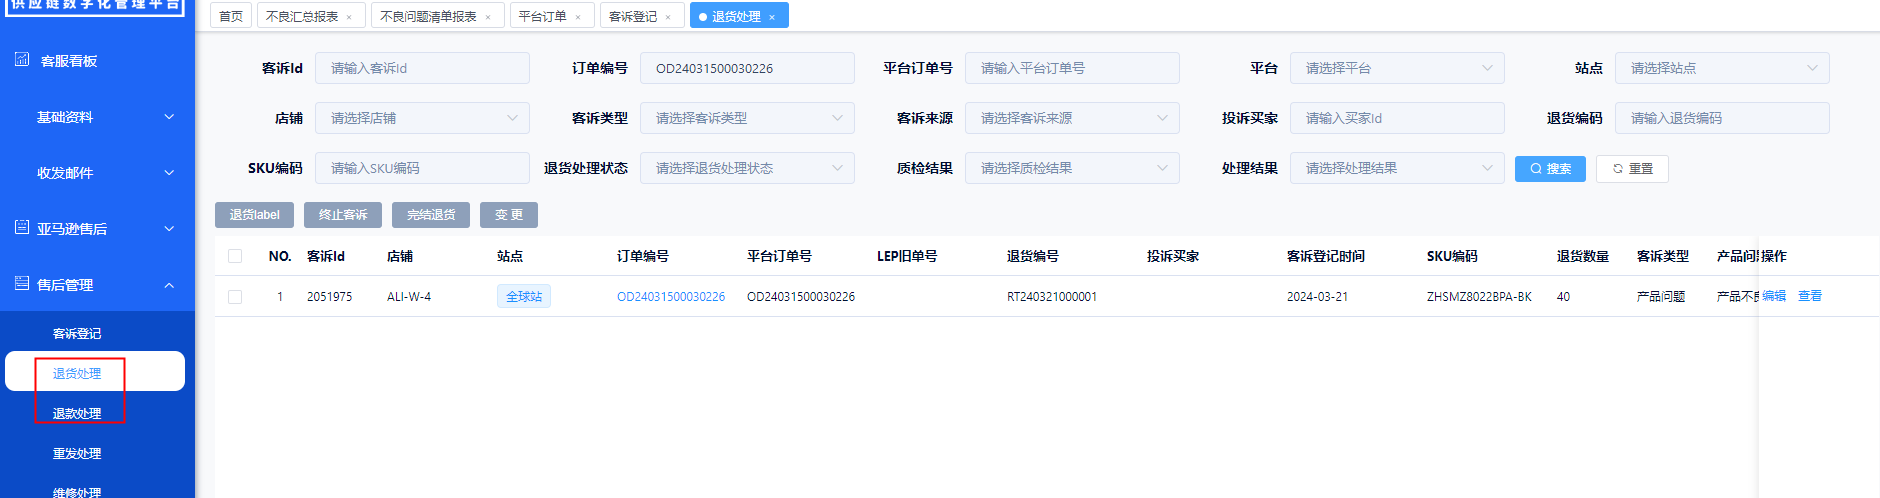Click the 终止客诉 button
Viewport: 1880px width, 498px height.
tap(343, 215)
